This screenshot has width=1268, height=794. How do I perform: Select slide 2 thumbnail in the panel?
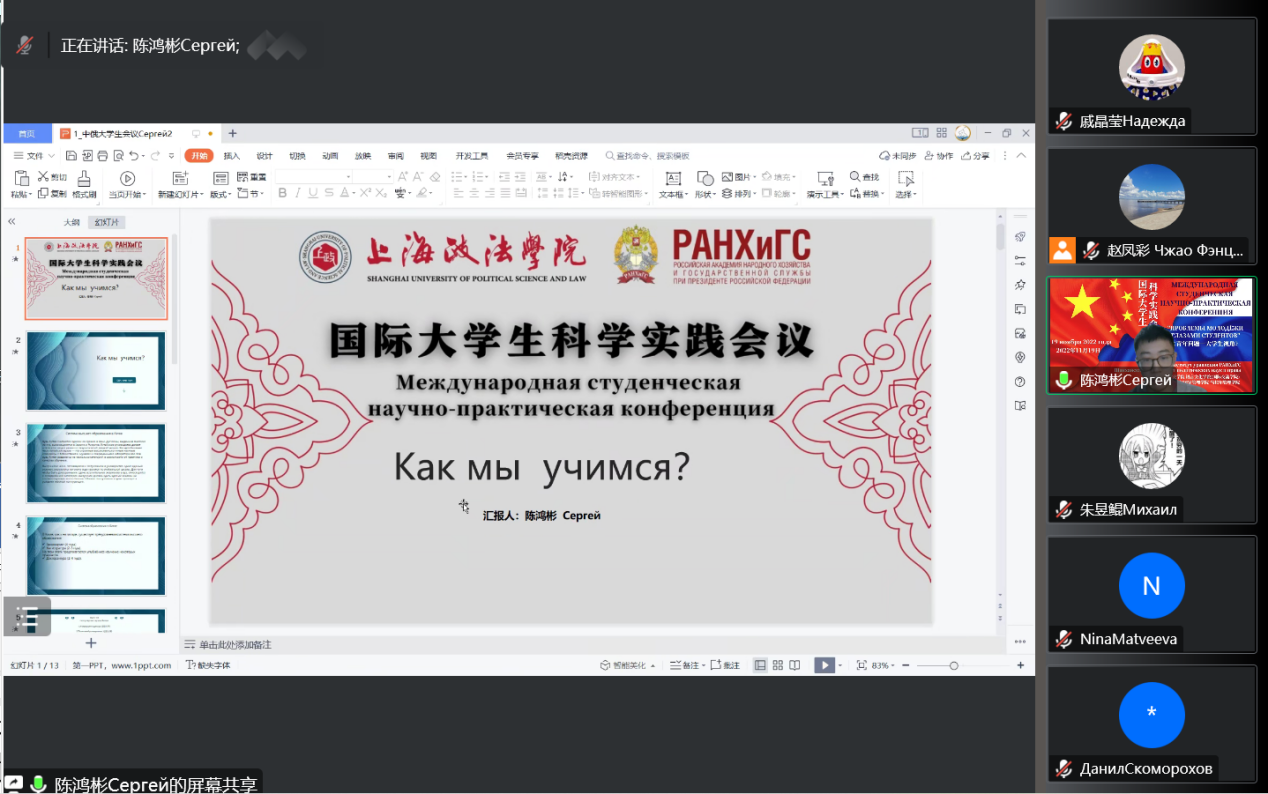click(96, 370)
